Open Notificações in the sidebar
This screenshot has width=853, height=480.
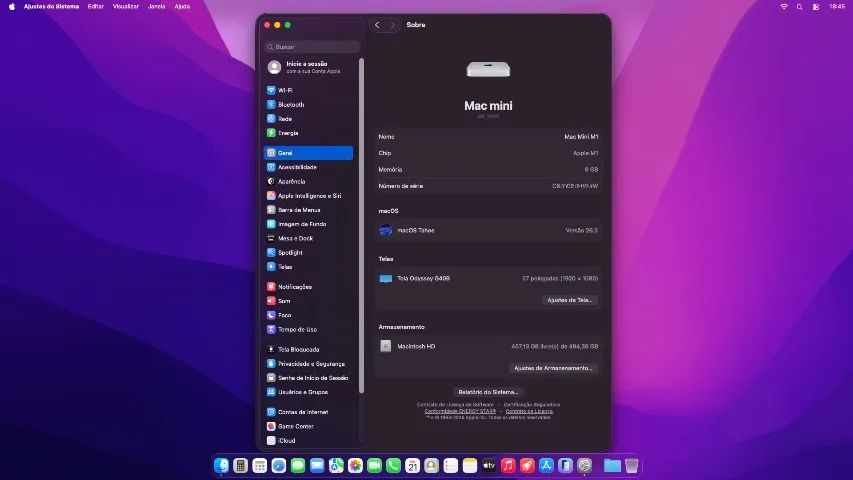tap(308, 287)
